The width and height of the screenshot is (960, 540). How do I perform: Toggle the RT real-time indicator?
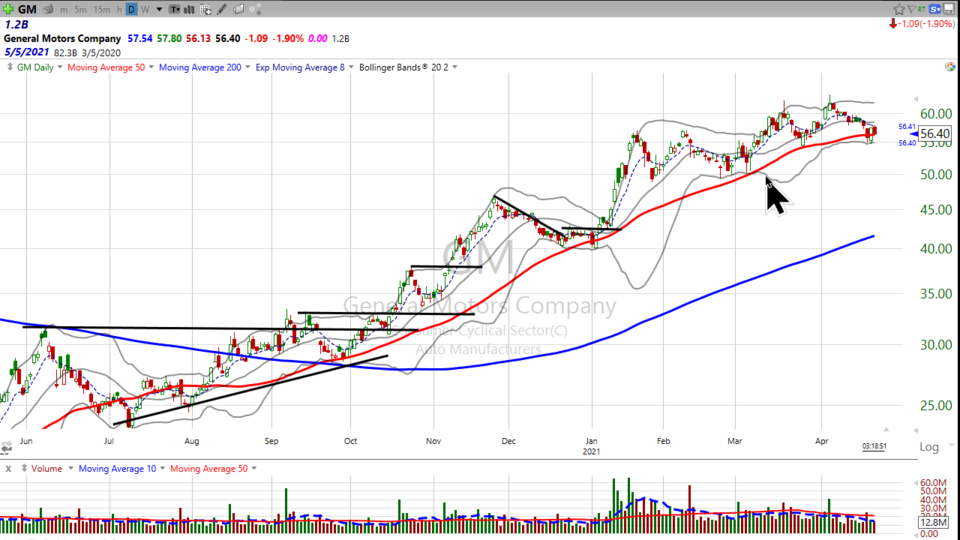coord(922,9)
